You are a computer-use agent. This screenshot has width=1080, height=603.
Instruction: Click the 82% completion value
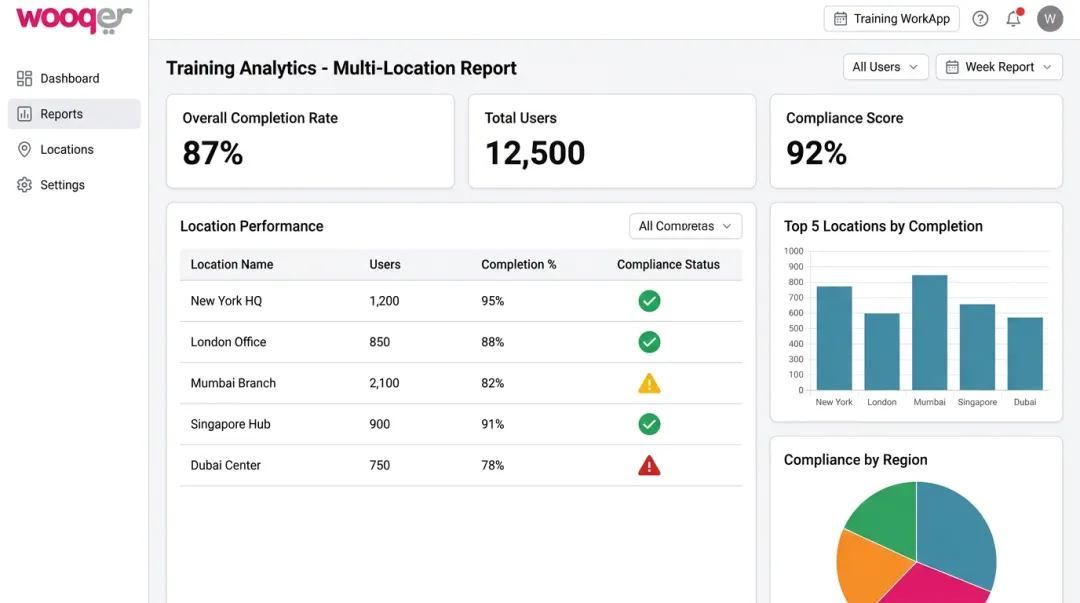pyautogui.click(x=492, y=383)
